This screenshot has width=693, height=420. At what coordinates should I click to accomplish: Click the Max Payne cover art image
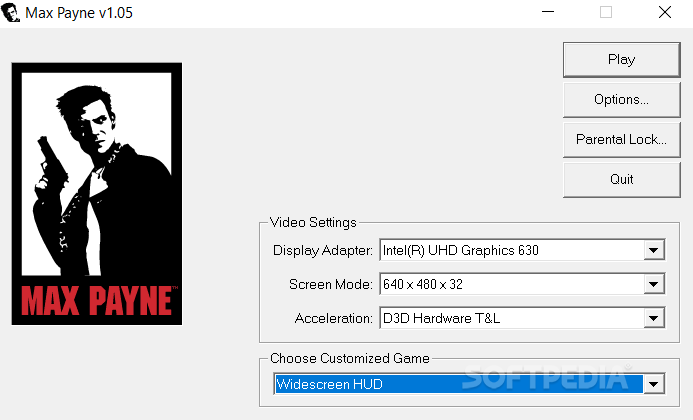coord(97,194)
